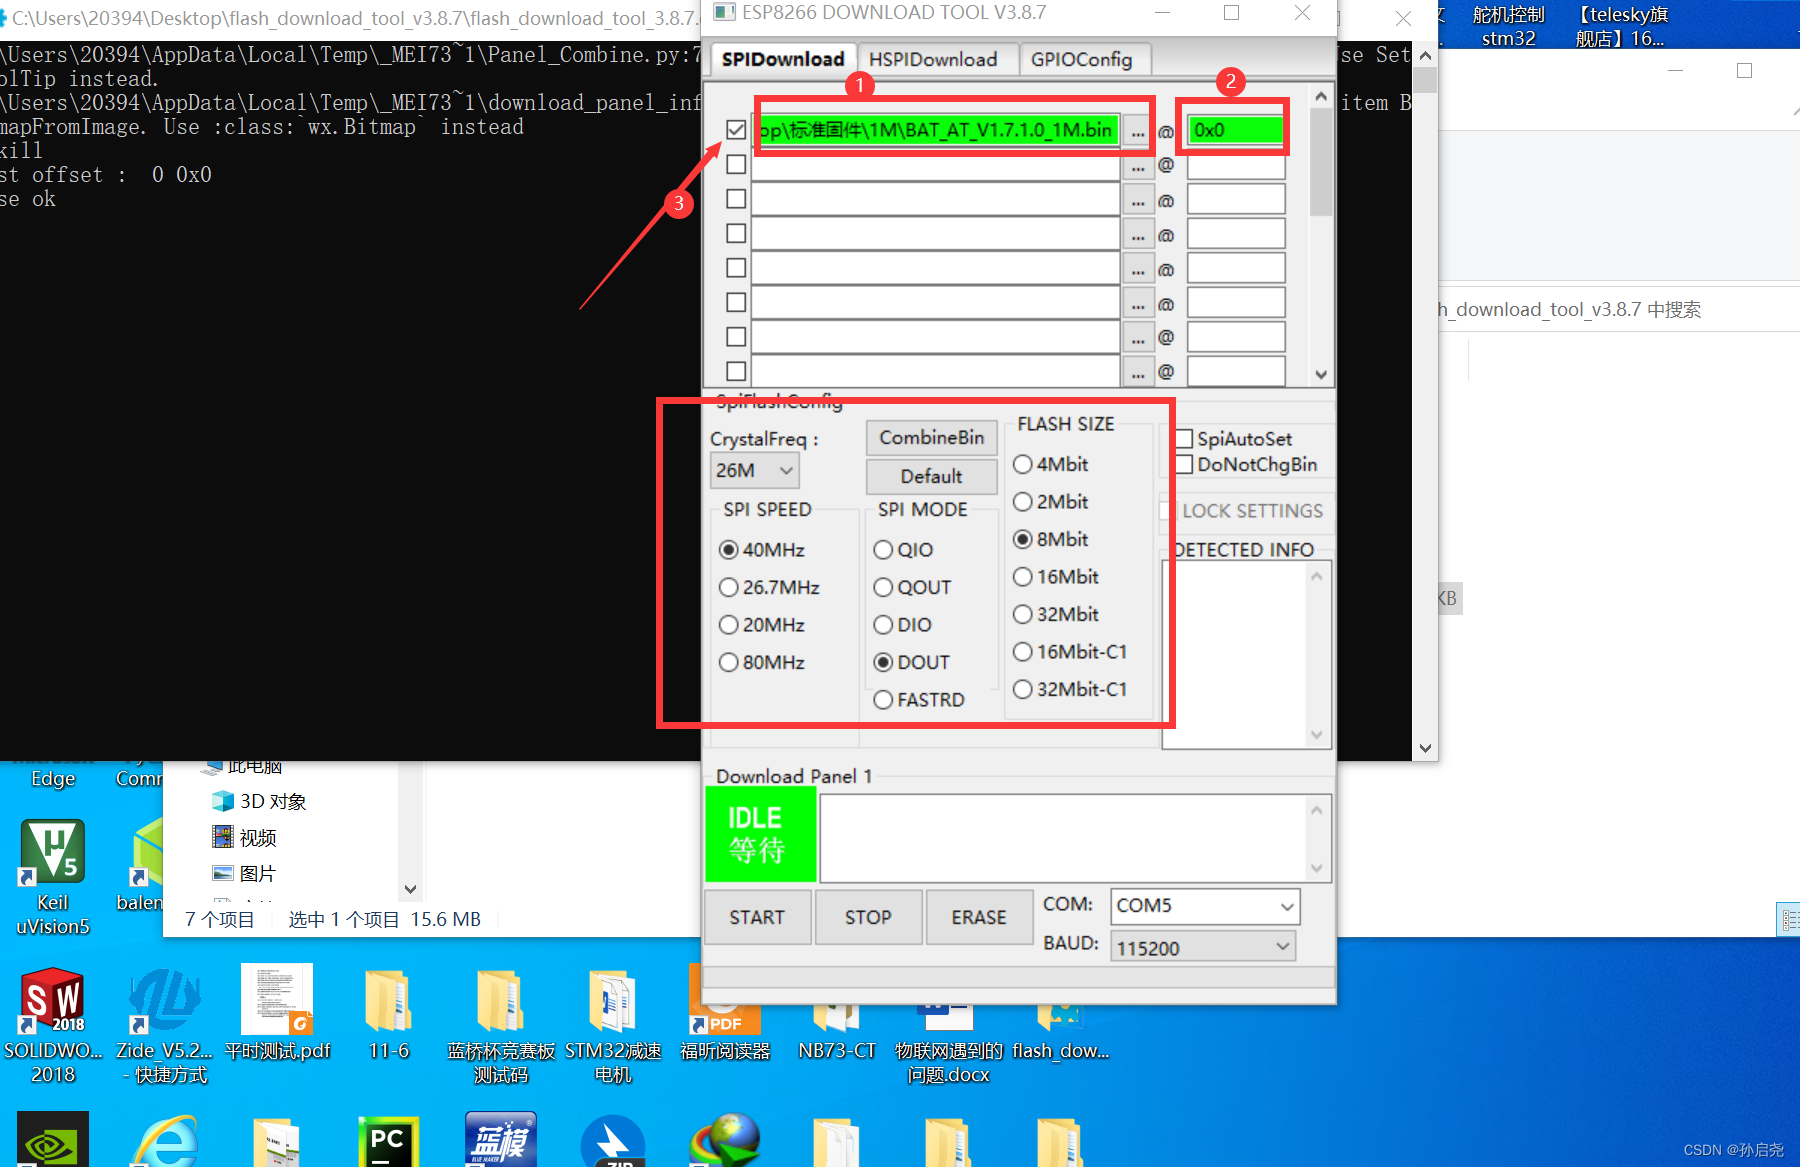This screenshot has width=1800, height=1167.
Task: Open NVIDIA desktop icon
Action: [x=53, y=1140]
